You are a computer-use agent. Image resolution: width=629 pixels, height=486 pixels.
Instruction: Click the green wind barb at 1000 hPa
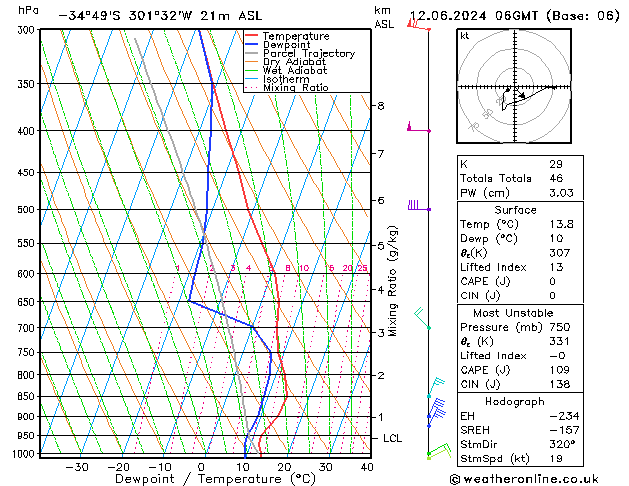click(439, 451)
